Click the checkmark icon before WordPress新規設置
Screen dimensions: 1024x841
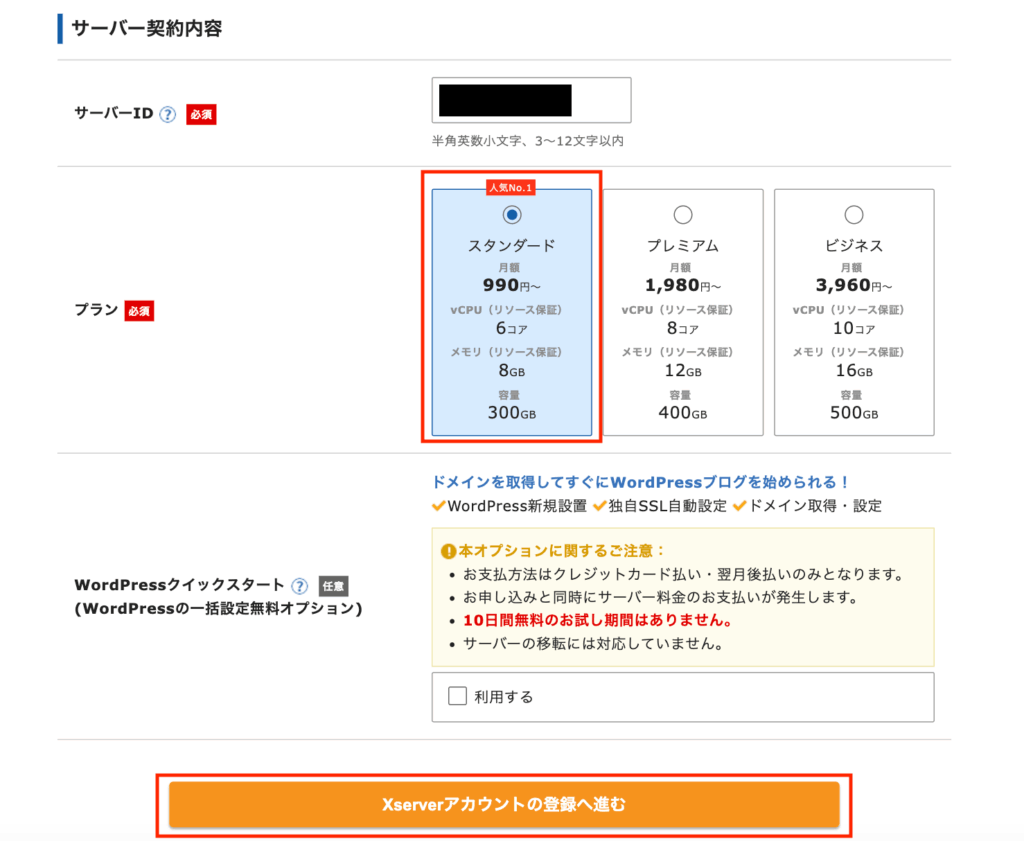439,506
